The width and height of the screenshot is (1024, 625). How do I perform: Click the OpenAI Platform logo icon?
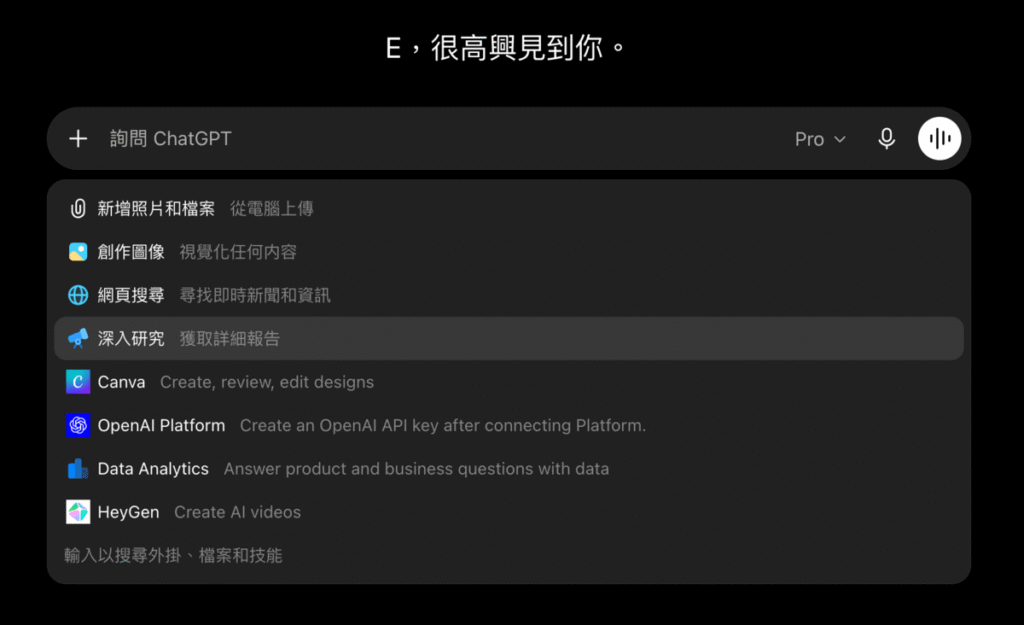point(78,425)
